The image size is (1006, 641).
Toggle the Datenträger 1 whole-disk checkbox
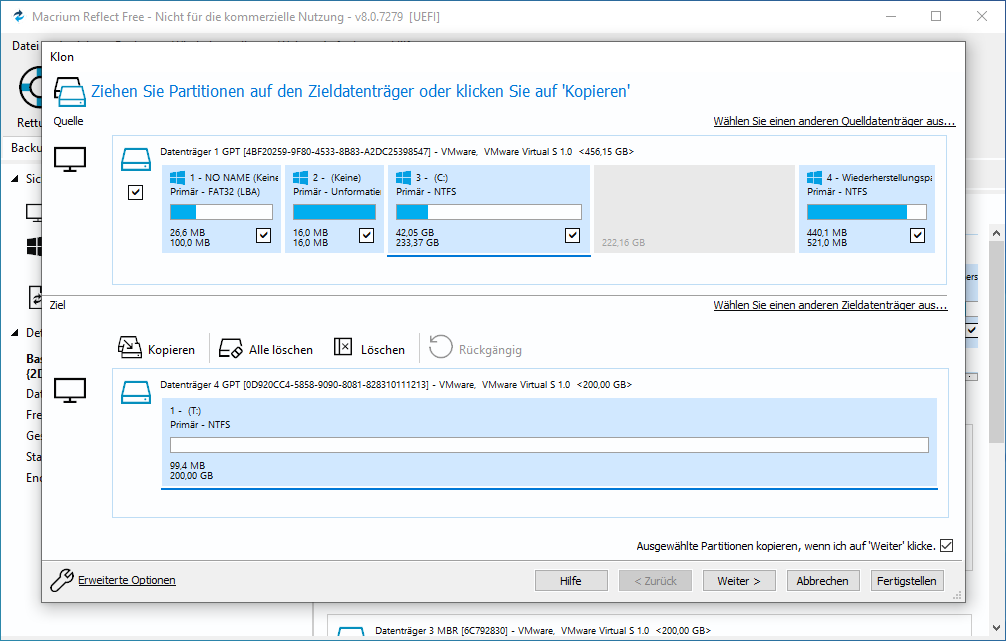coord(135,192)
